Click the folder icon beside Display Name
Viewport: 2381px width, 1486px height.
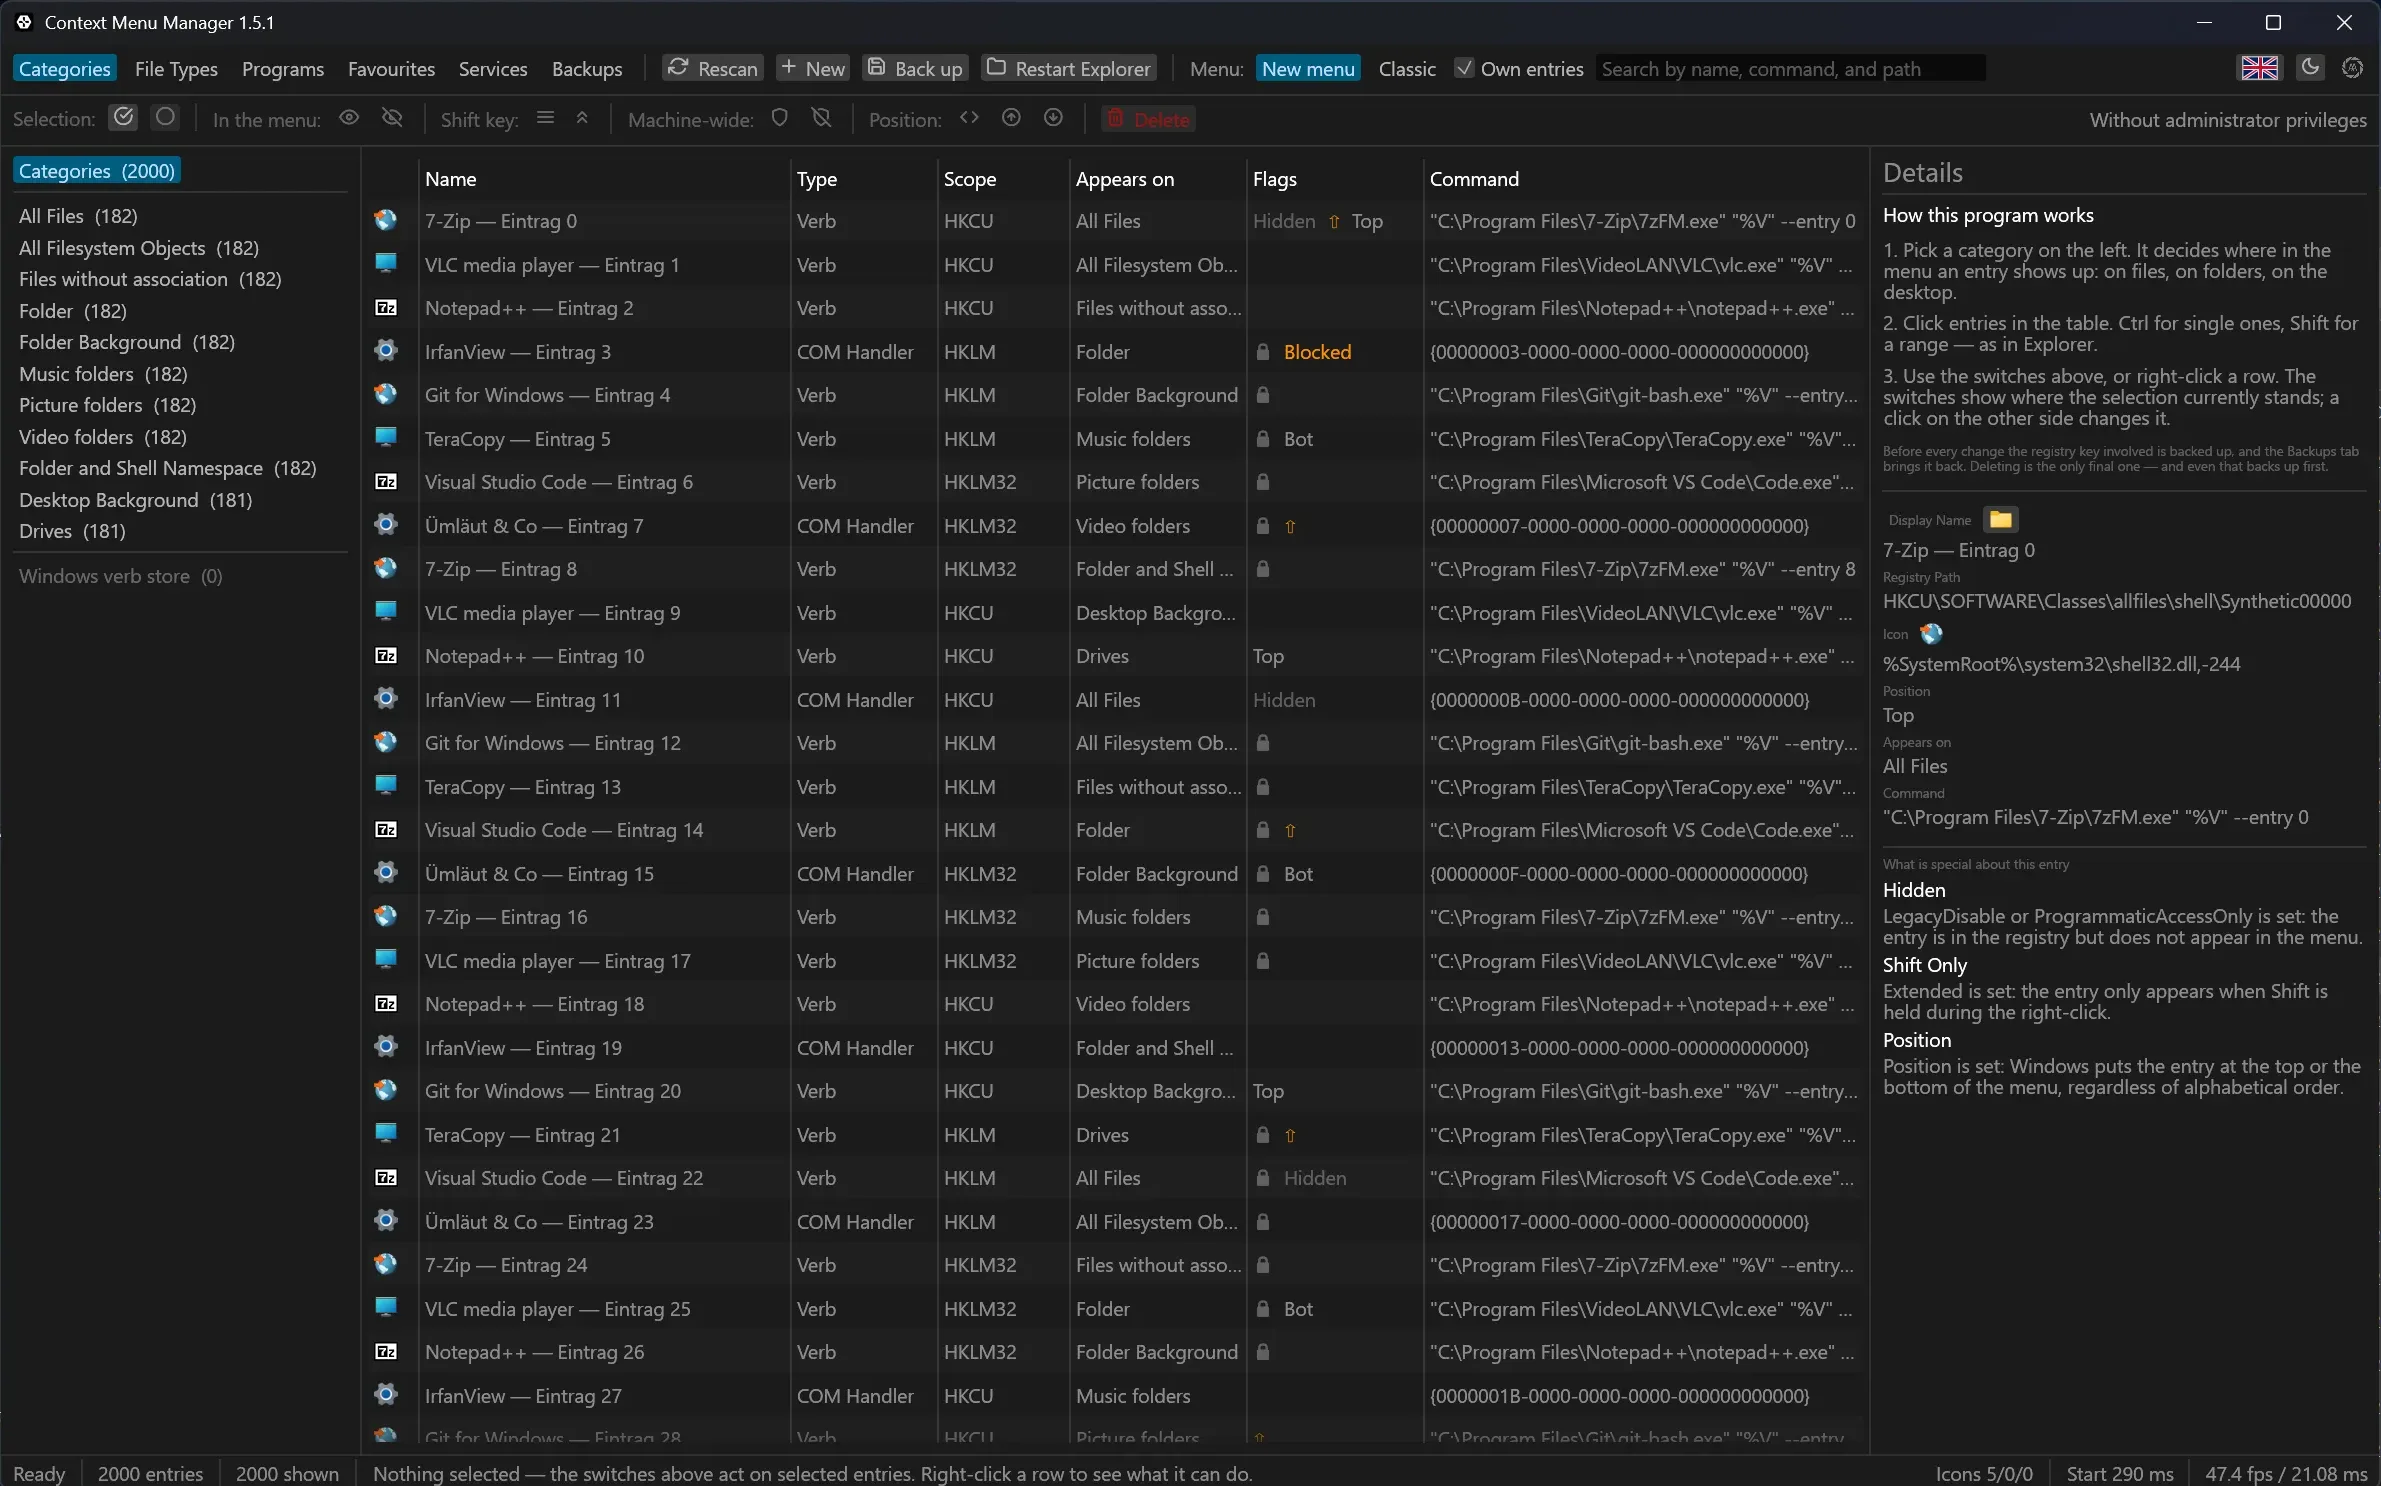pos(2000,519)
